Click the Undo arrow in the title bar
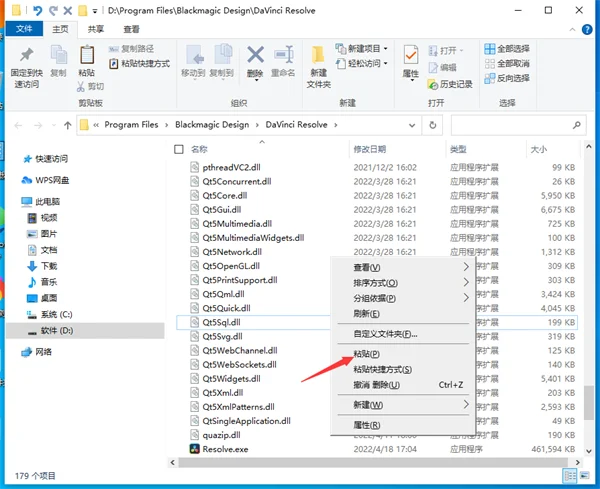This screenshot has height=489, width=600. [x=37, y=10]
